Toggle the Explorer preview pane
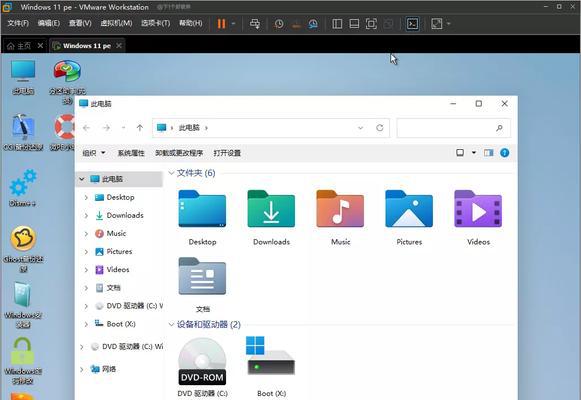 (x=488, y=153)
